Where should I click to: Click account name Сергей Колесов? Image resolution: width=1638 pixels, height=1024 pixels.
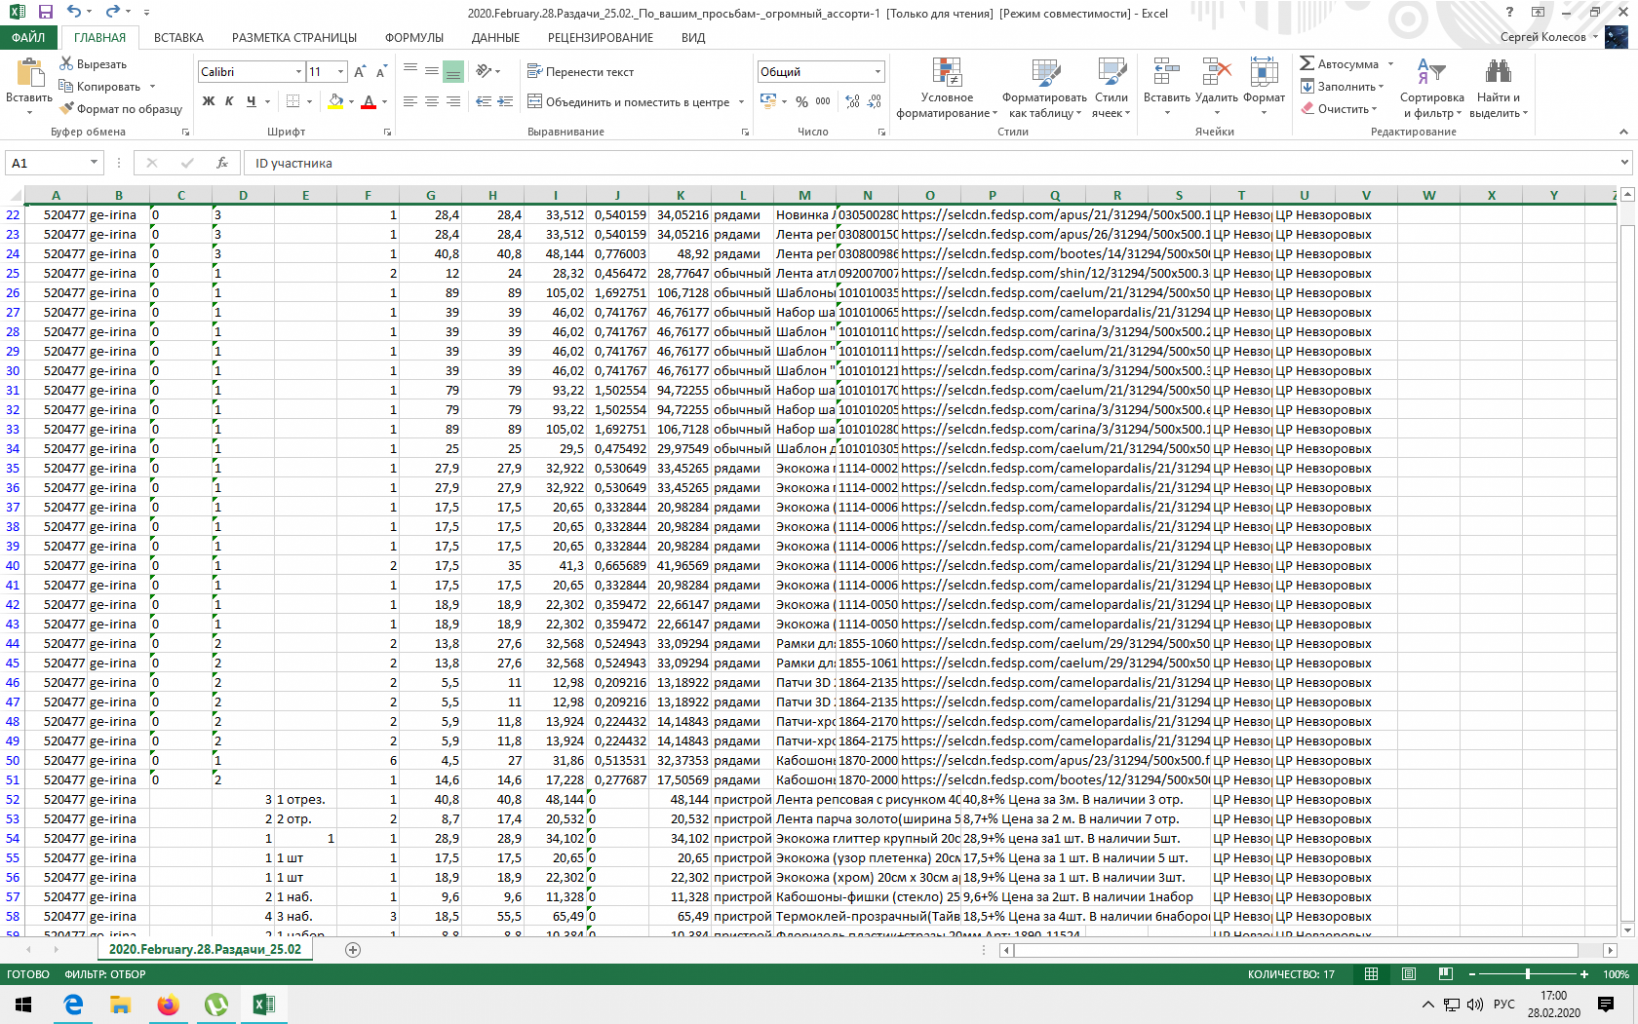click(1543, 37)
